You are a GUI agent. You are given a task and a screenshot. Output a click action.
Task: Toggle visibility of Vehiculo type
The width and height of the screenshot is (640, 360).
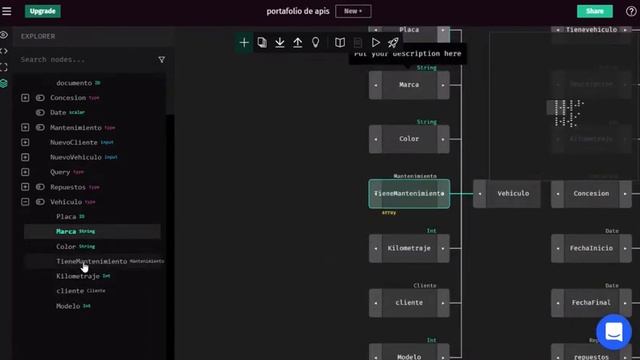[40, 202]
